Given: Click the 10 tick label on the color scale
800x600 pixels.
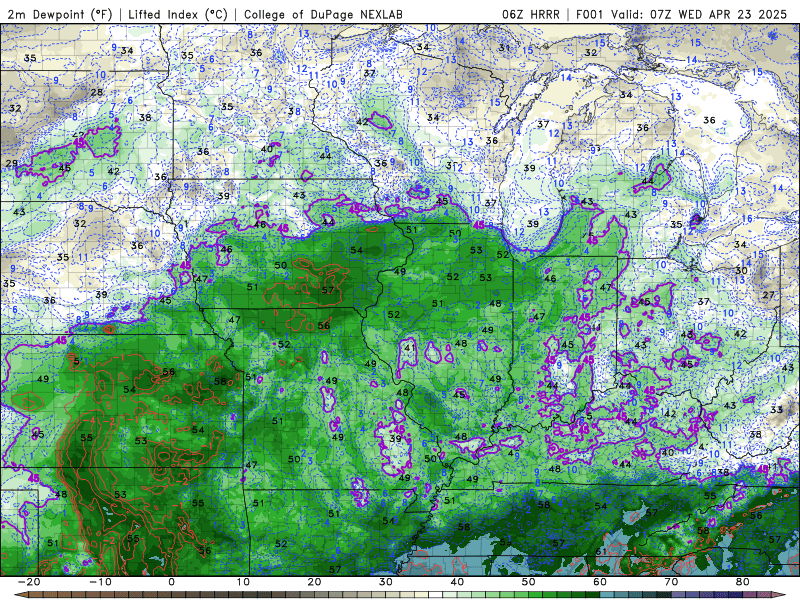Looking at the screenshot, I should 243,582.
